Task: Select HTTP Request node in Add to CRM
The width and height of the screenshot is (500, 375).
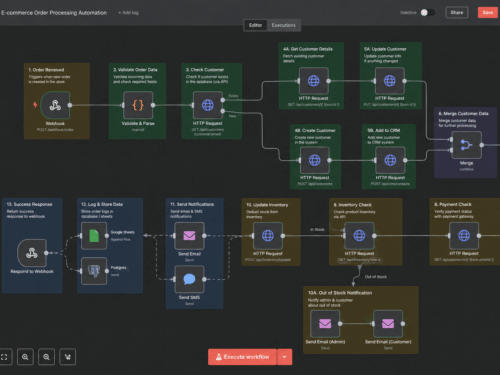Action: tap(390, 160)
